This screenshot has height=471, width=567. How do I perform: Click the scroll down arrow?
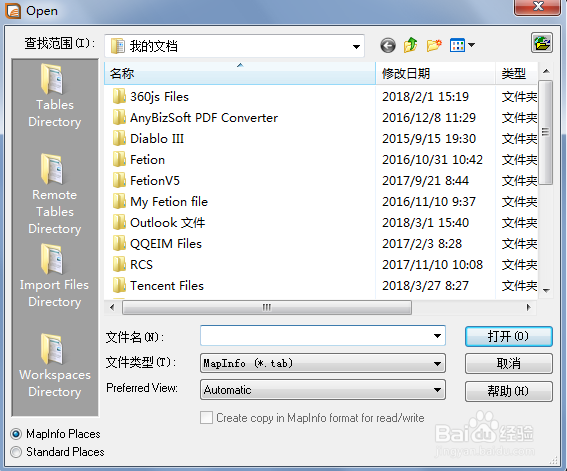[x=546, y=291]
